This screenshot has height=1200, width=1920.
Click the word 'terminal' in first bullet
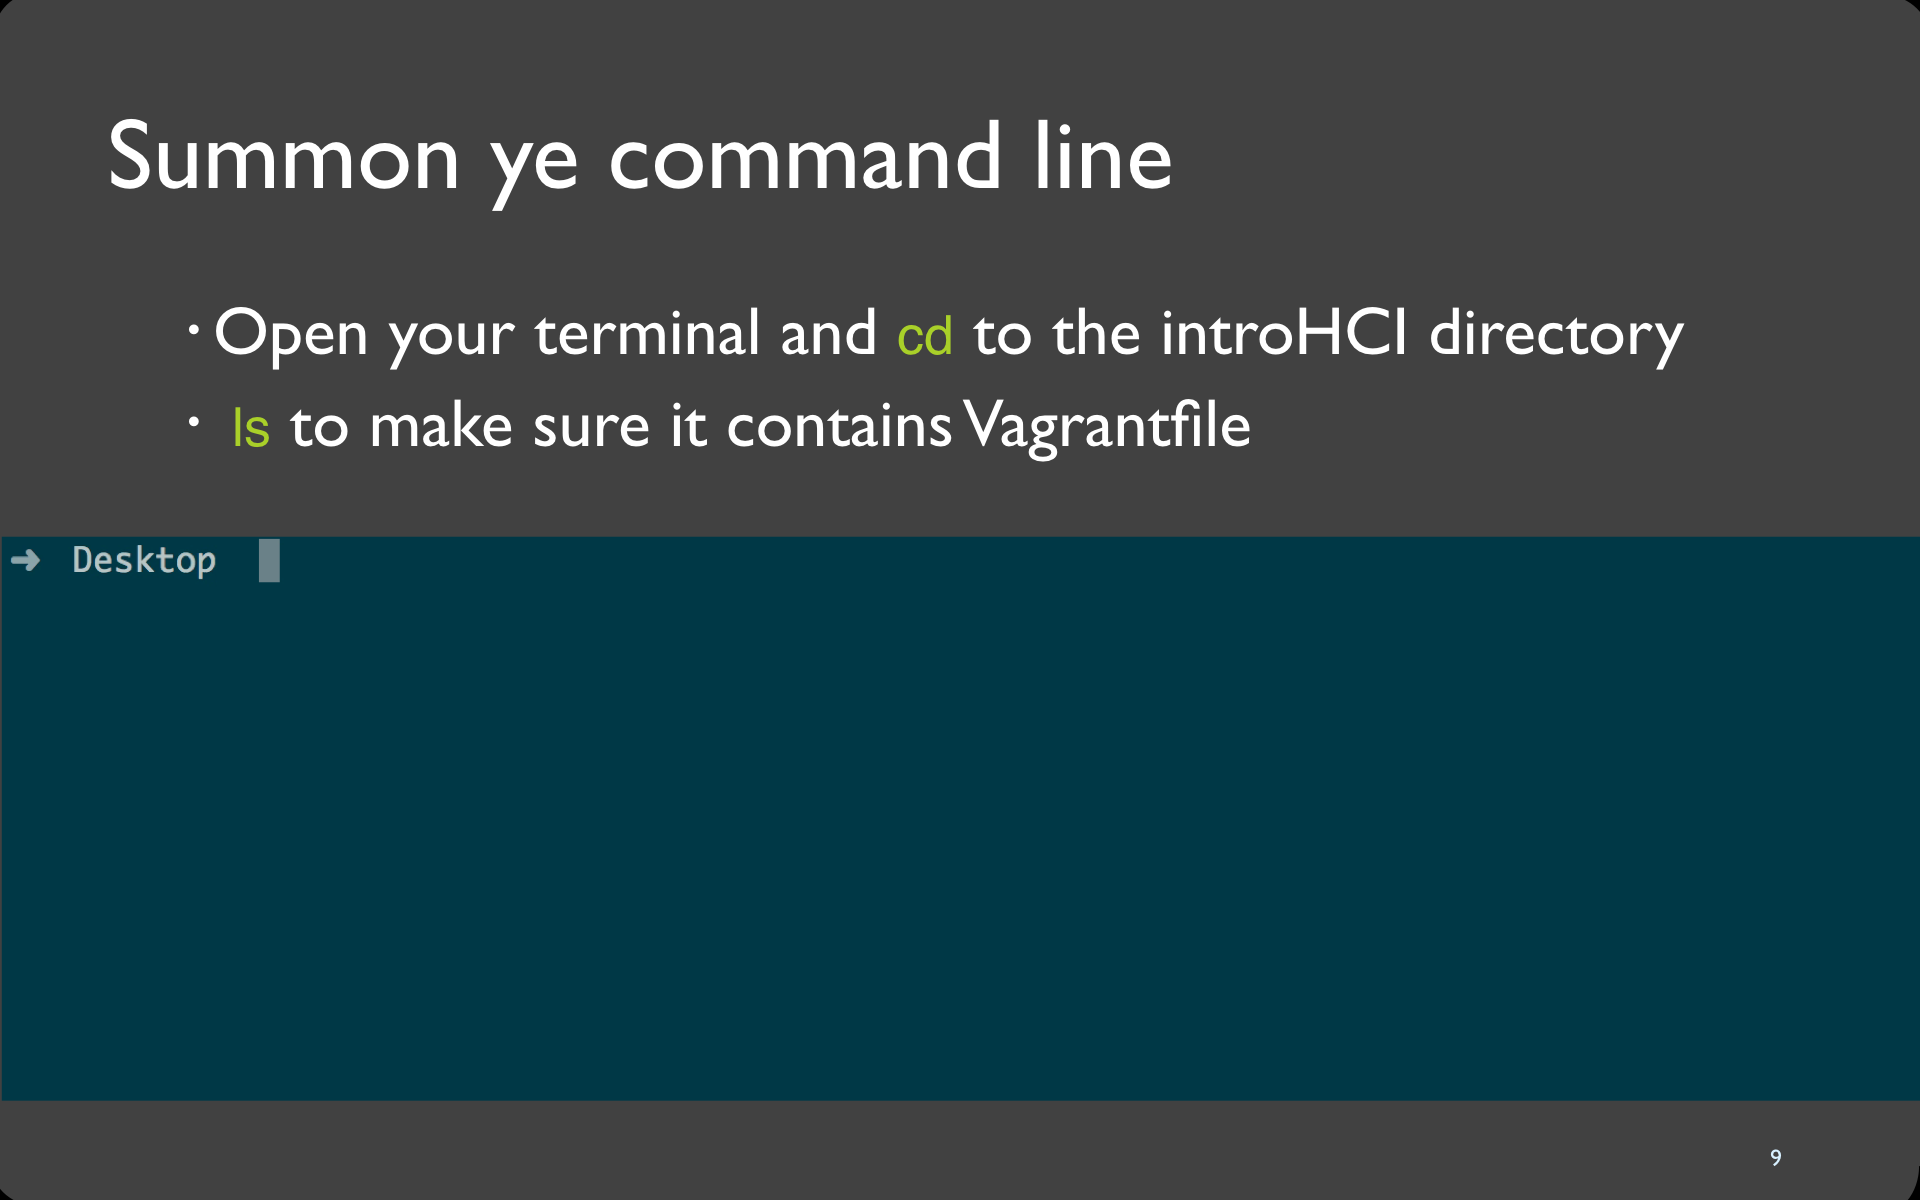coord(647,333)
